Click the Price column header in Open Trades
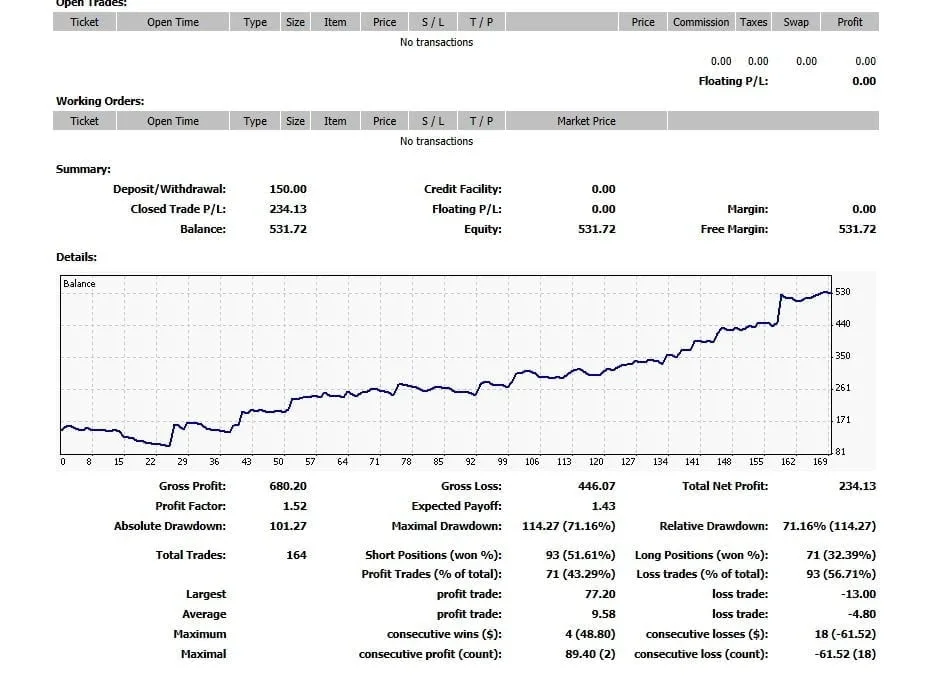This screenshot has height=685, width=943. (x=383, y=21)
